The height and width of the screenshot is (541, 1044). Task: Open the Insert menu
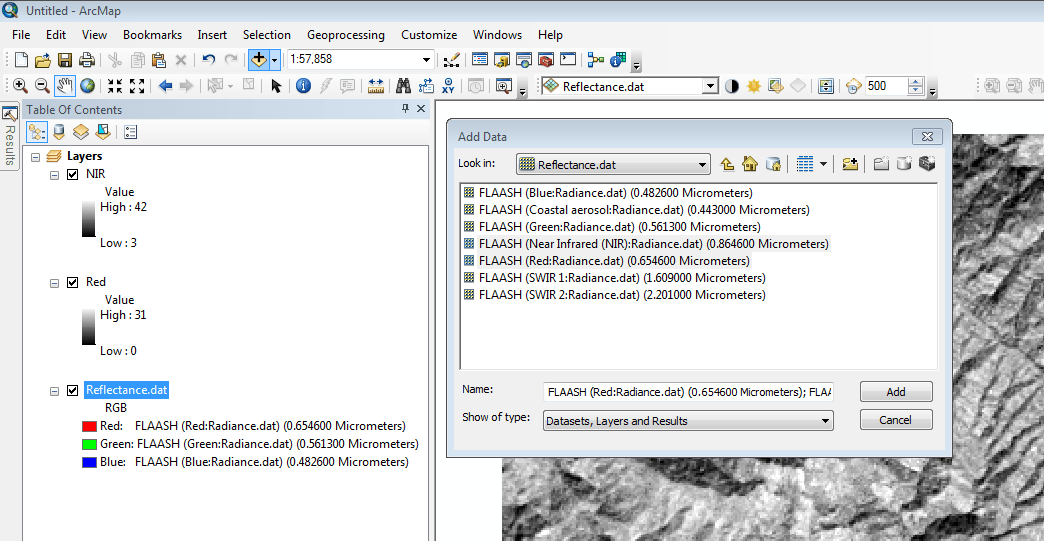[x=212, y=35]
